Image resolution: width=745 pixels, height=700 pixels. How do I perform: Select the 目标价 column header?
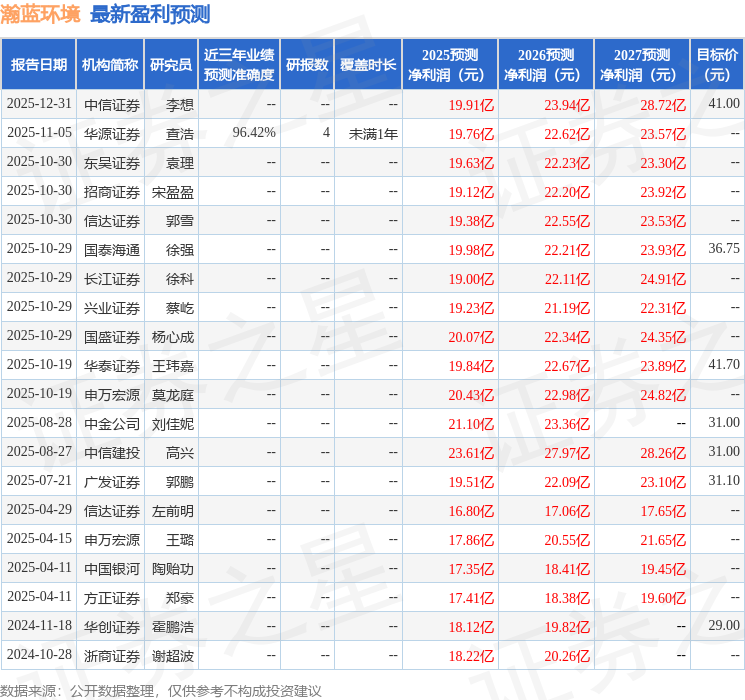[716, 65]
